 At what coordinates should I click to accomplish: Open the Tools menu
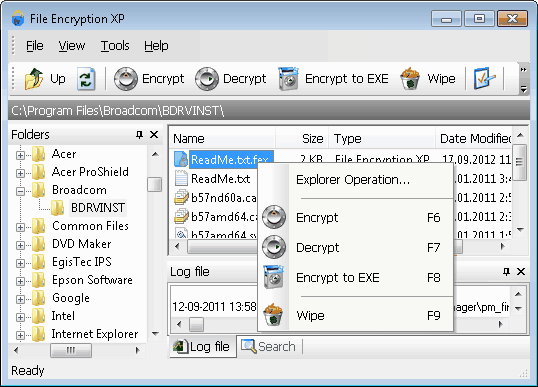[115, 46]
